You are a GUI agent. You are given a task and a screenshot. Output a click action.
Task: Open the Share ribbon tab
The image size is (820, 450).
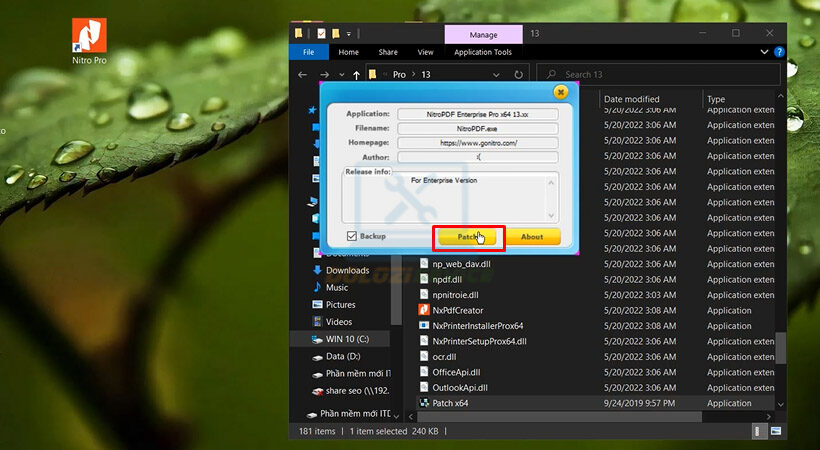[x=387, y=52]
